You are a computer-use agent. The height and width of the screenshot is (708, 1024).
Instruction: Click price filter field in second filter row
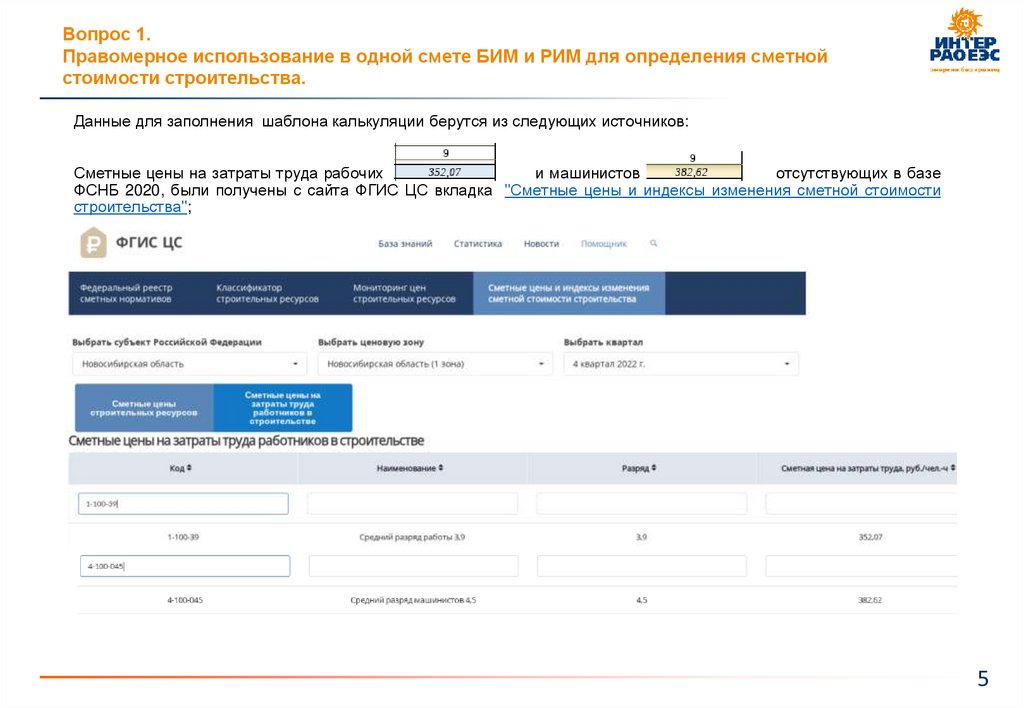[x=861, y=566]
